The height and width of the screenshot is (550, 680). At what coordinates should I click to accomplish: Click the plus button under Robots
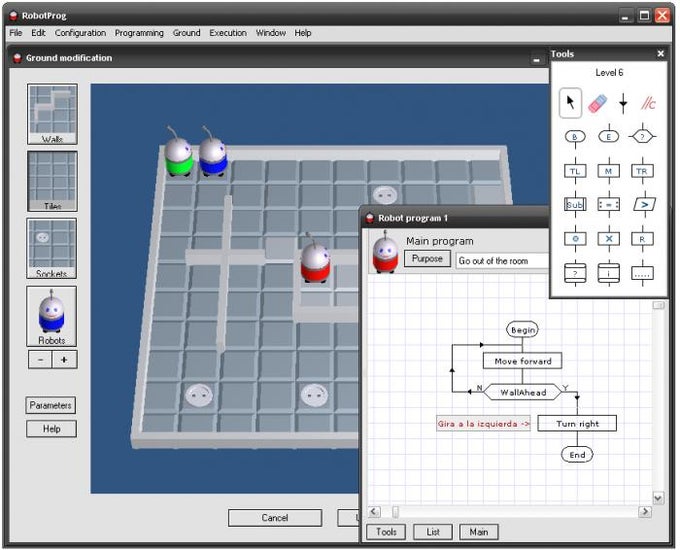65,360
